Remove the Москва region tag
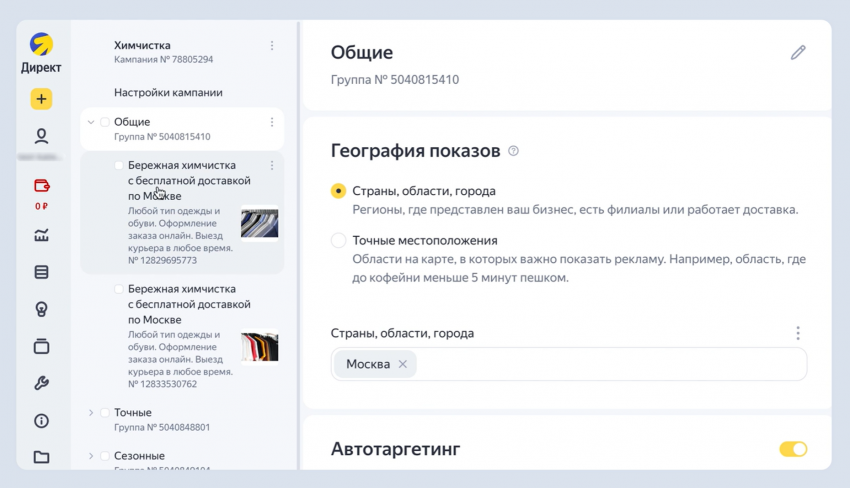 tap(403, 364)
